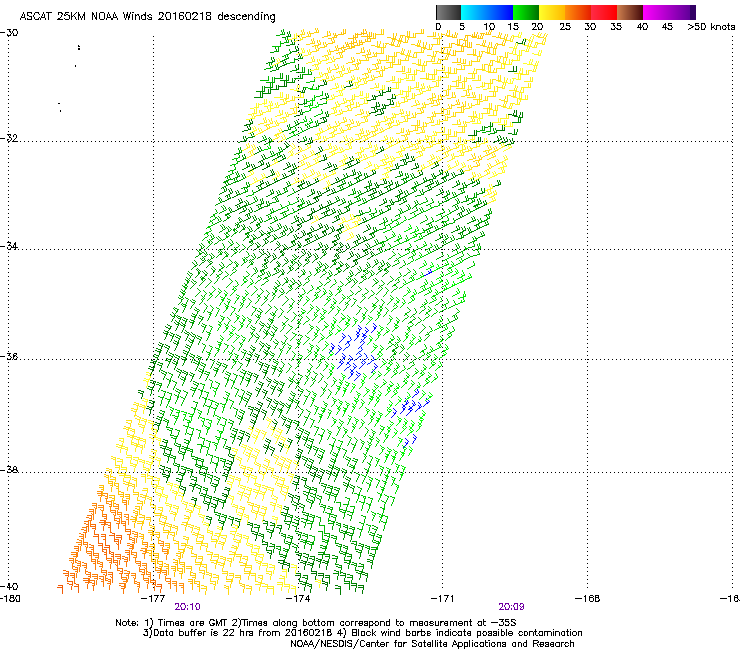740x650 pixels.
Task: Click the '-32' latitude axis label
Action: 9,138
